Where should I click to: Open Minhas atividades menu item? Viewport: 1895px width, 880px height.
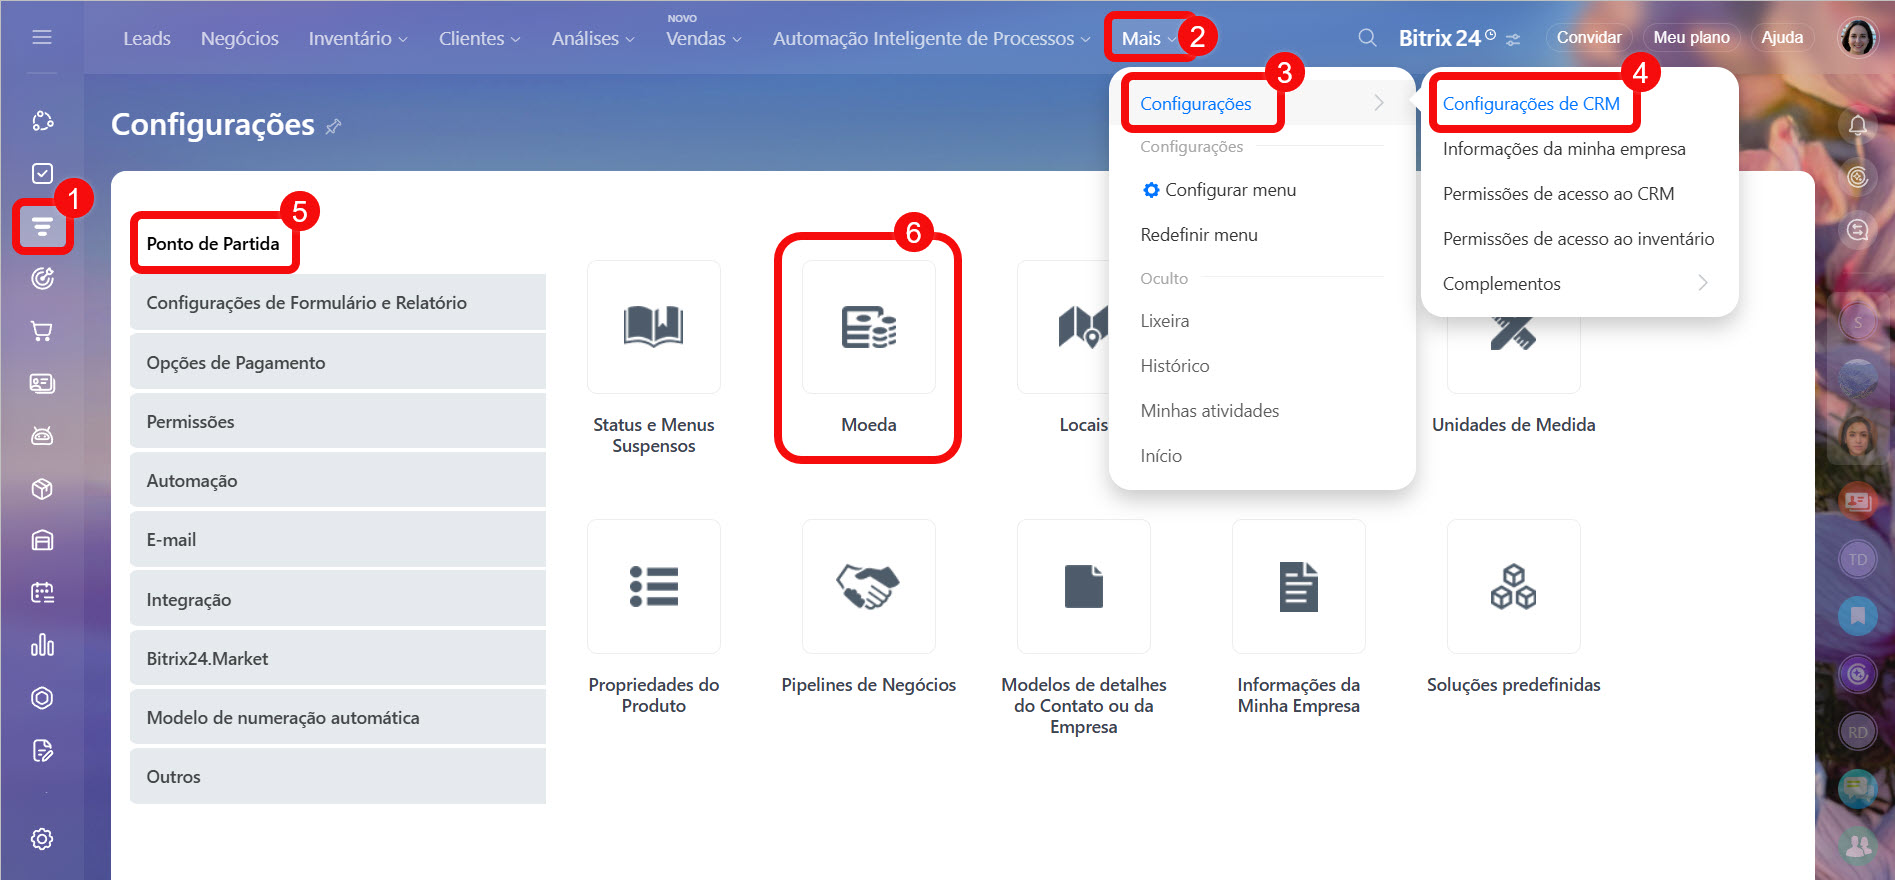pos(1210,410)
